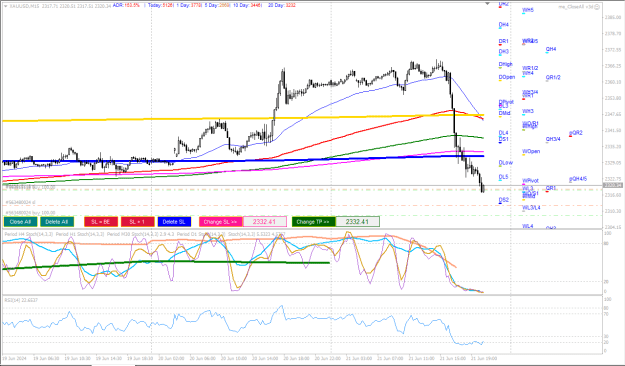Select the DMid level label
This screenshot has height=366, width=625.
(x=504, y=113)
